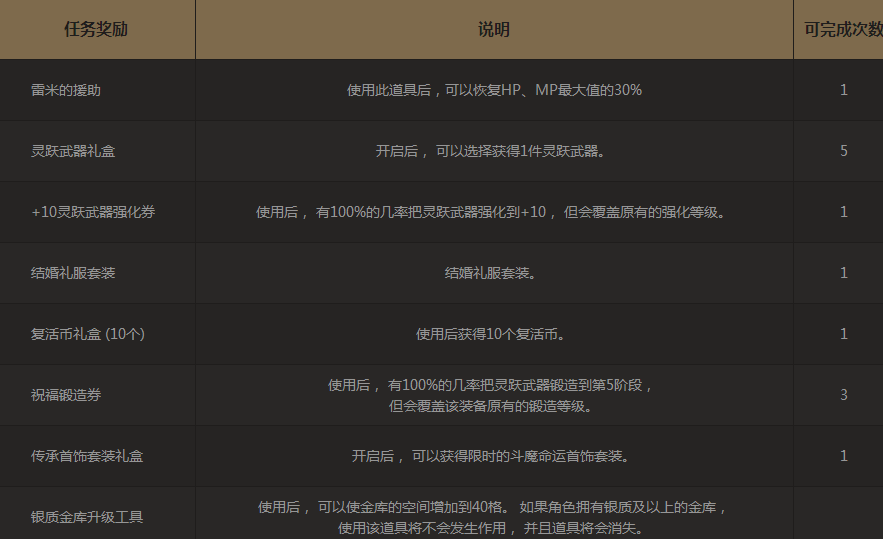The height and width of the screenshot is (539, 883).
Task: Click the completion count 3 for 祝福锻造券
Action: [x=844, y=395]
